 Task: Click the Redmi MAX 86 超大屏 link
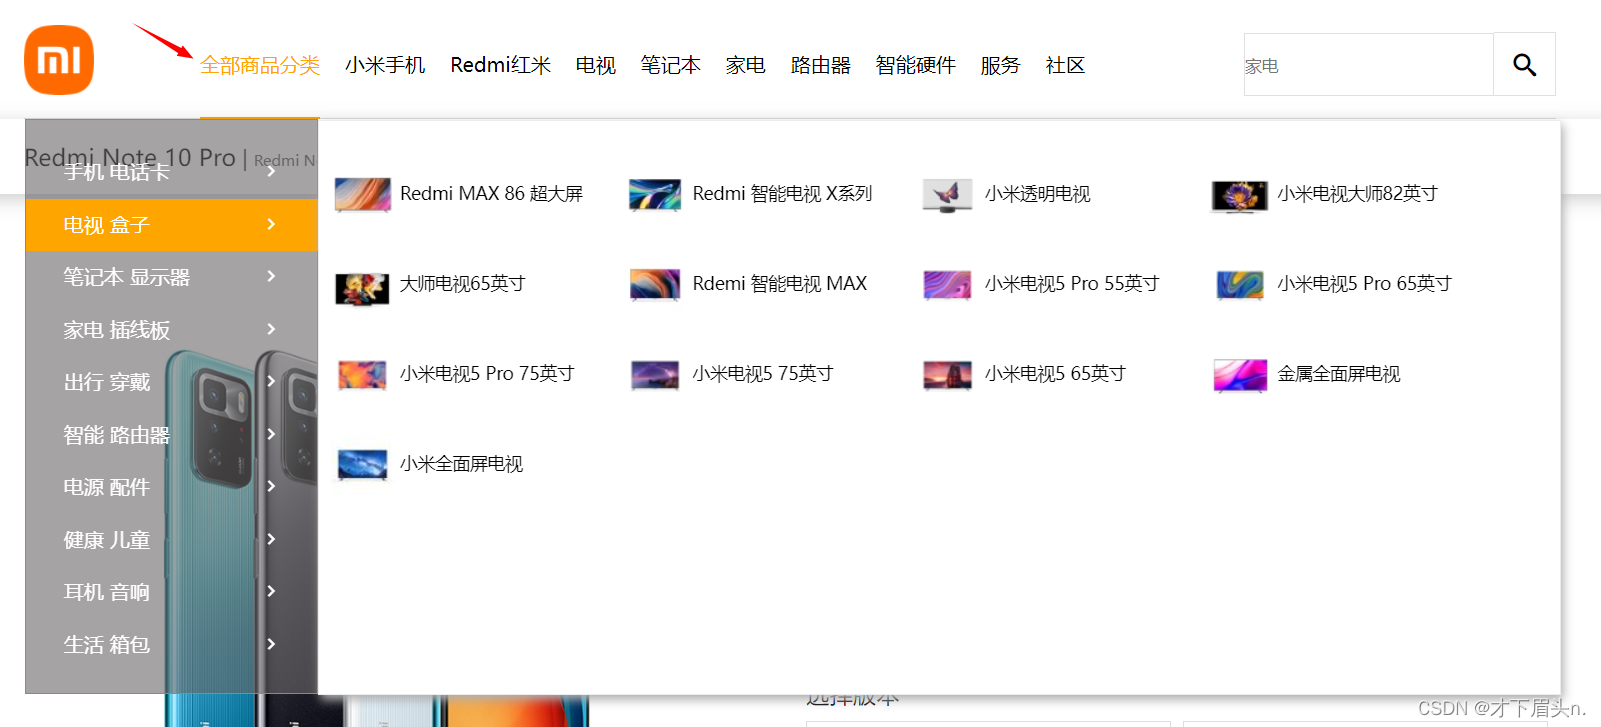click(x=491, y=194)
